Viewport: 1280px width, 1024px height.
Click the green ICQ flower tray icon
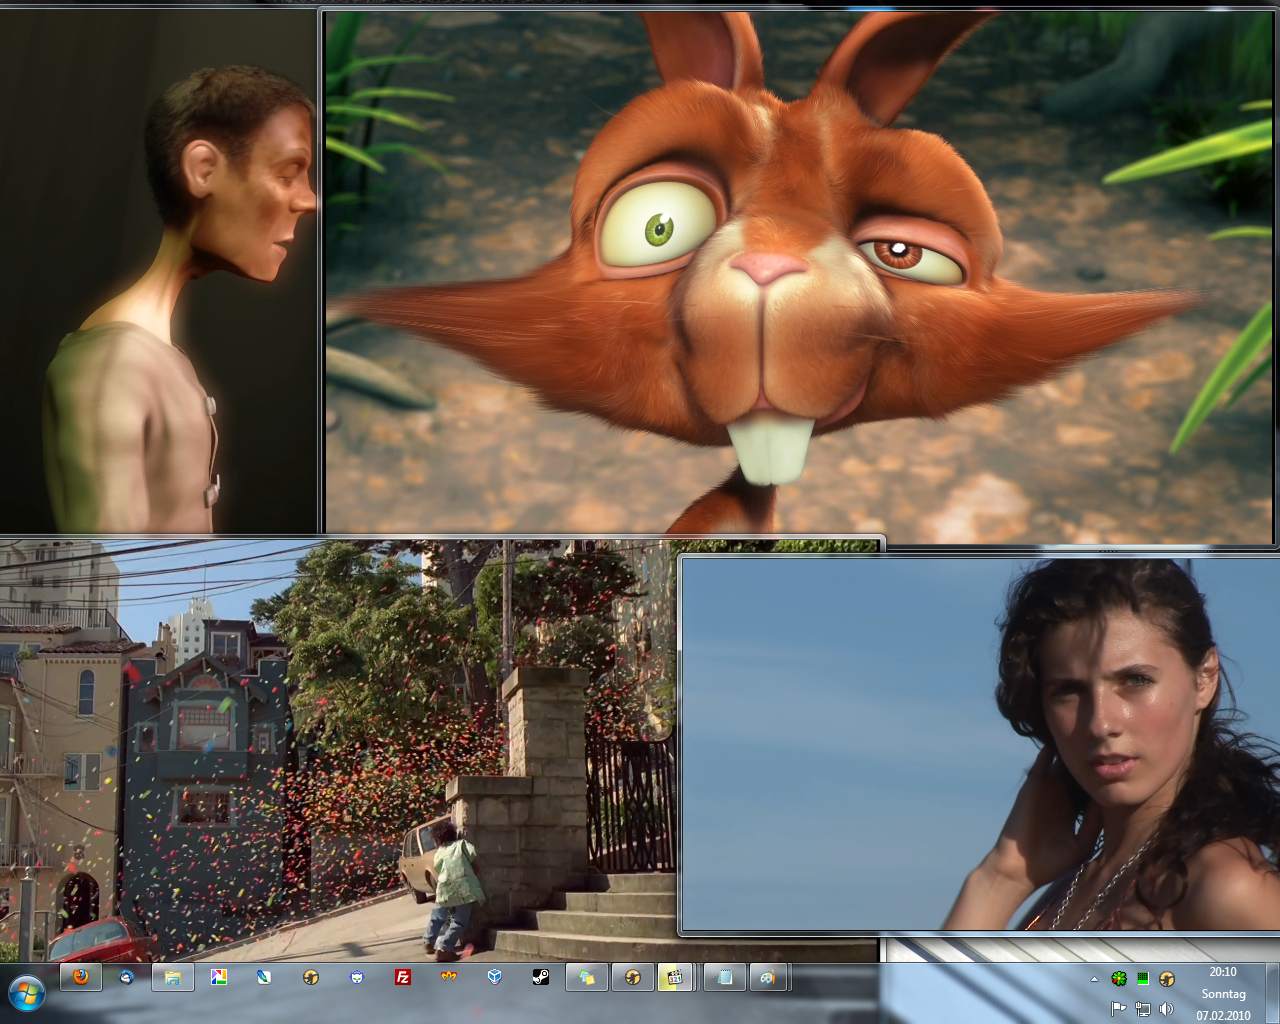(x=1119, y=979)
